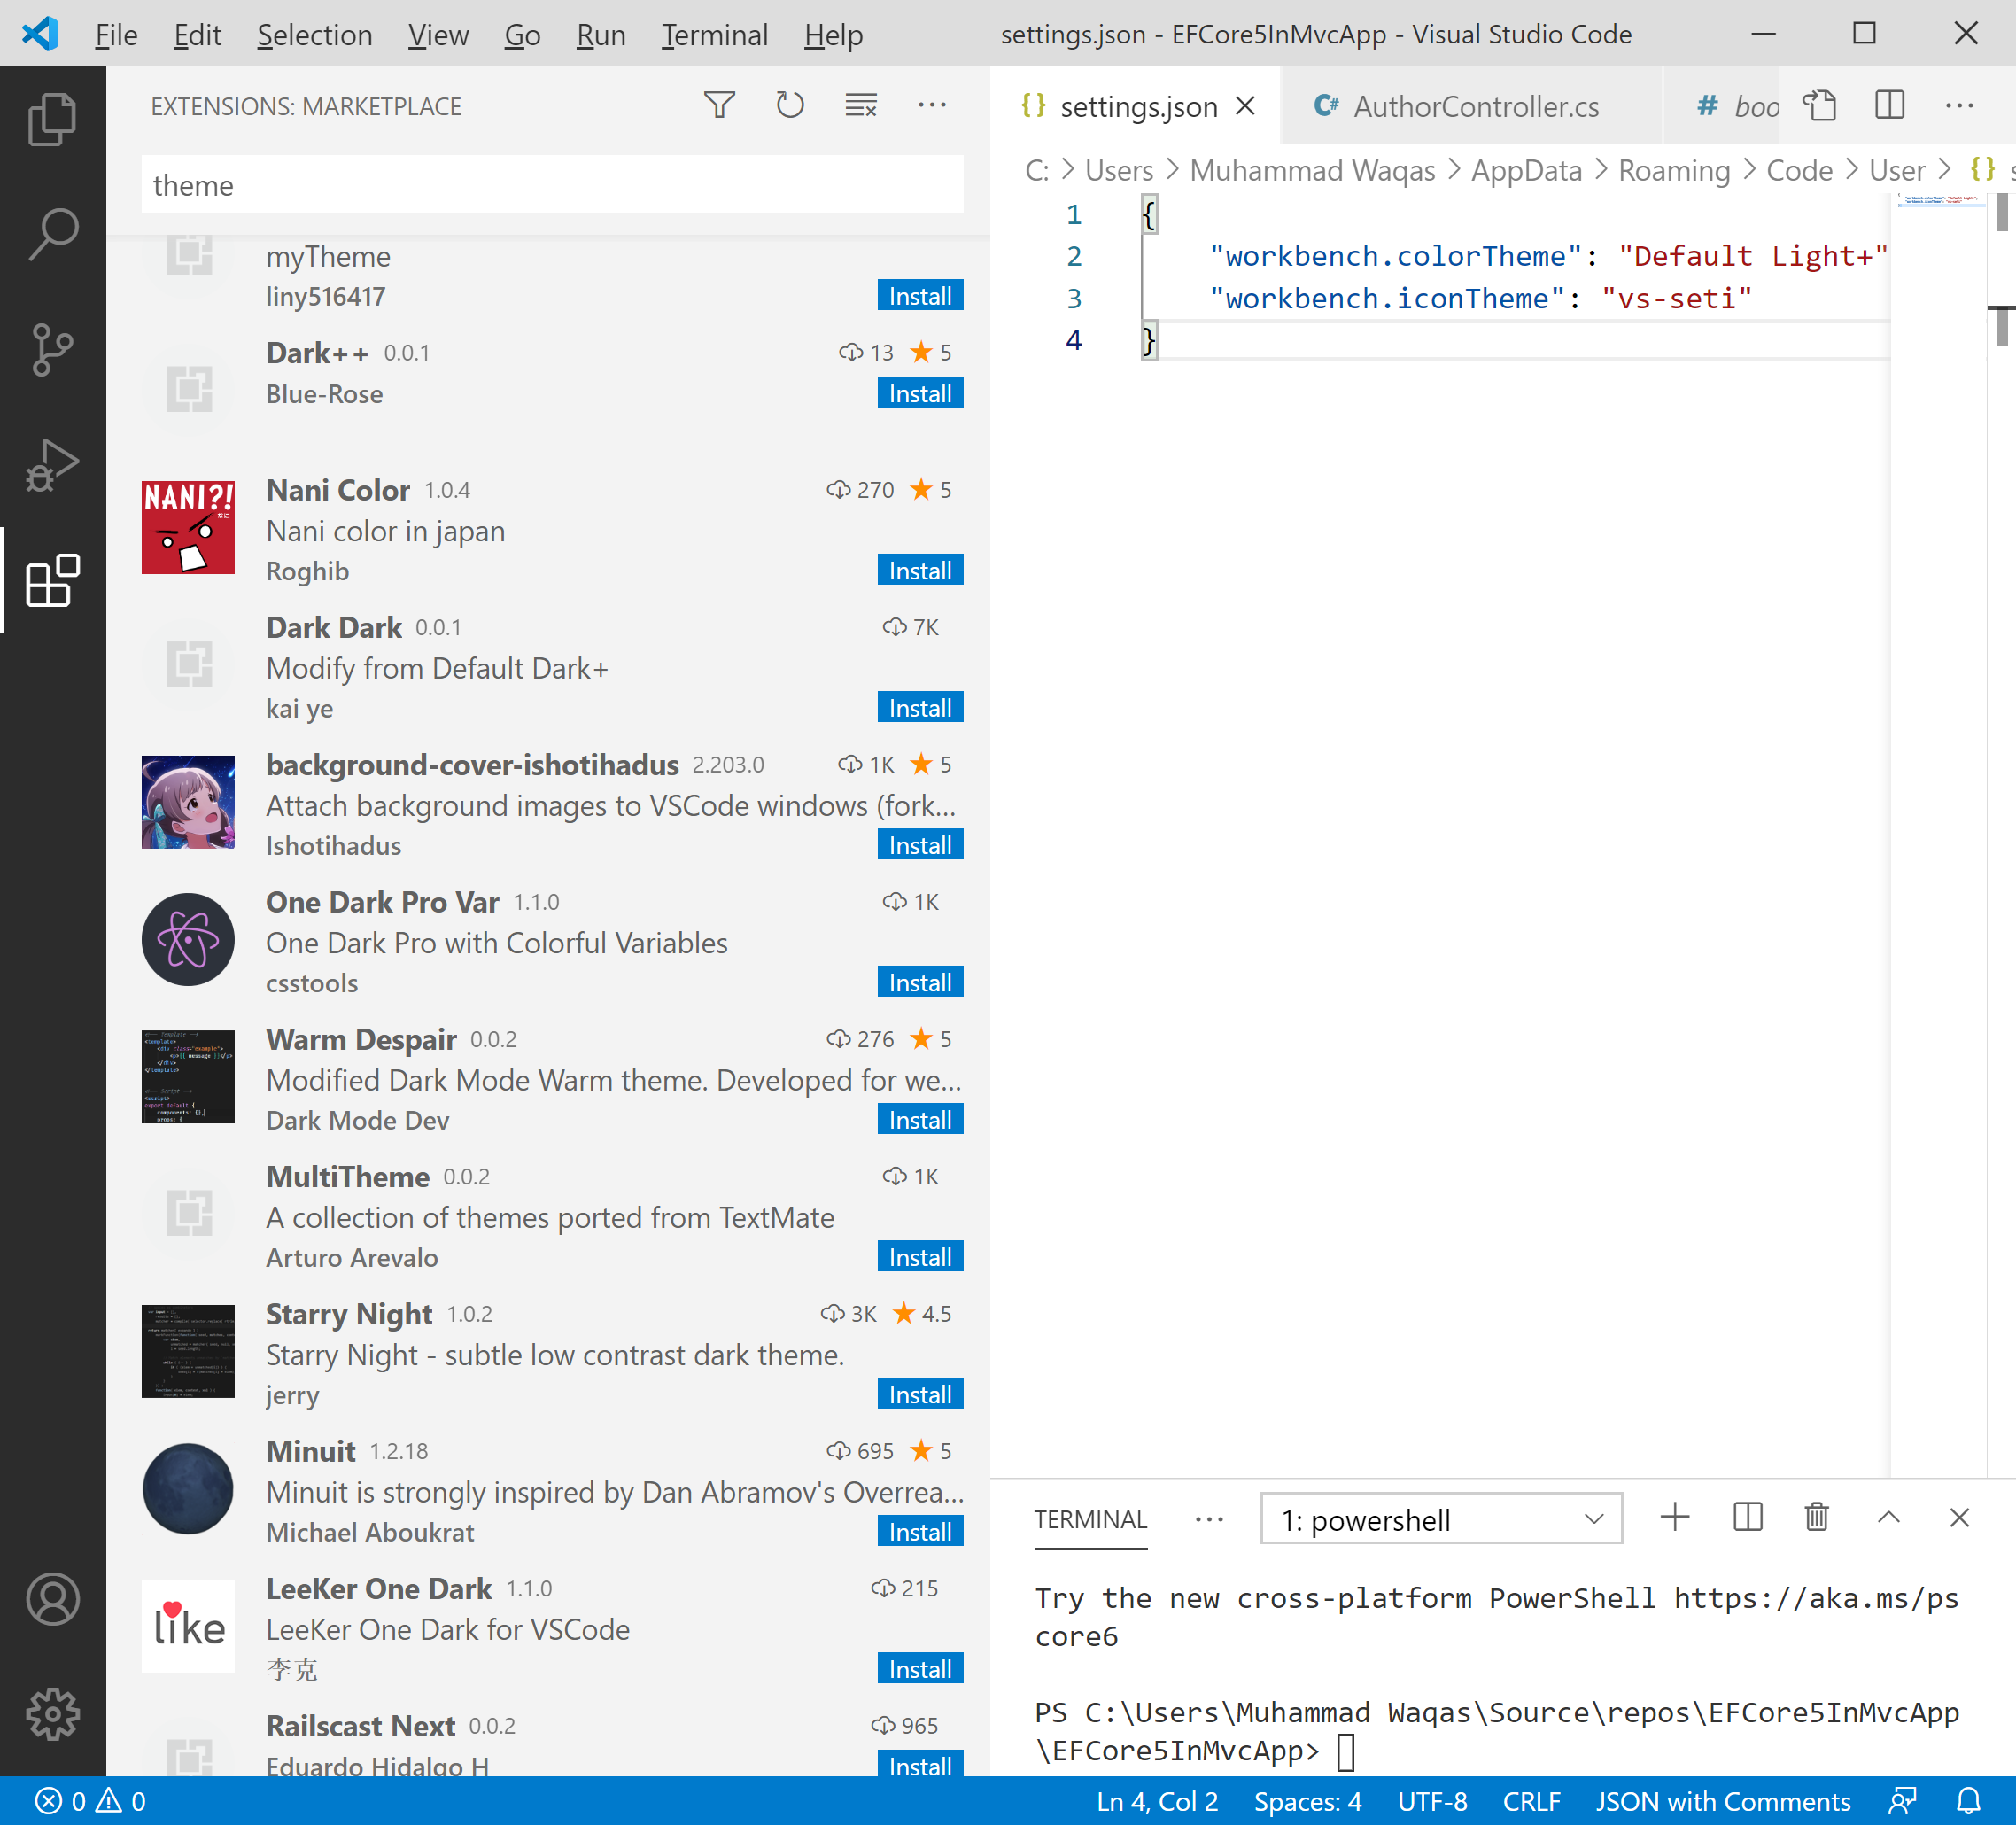Split the terminal pane

1747,1518
